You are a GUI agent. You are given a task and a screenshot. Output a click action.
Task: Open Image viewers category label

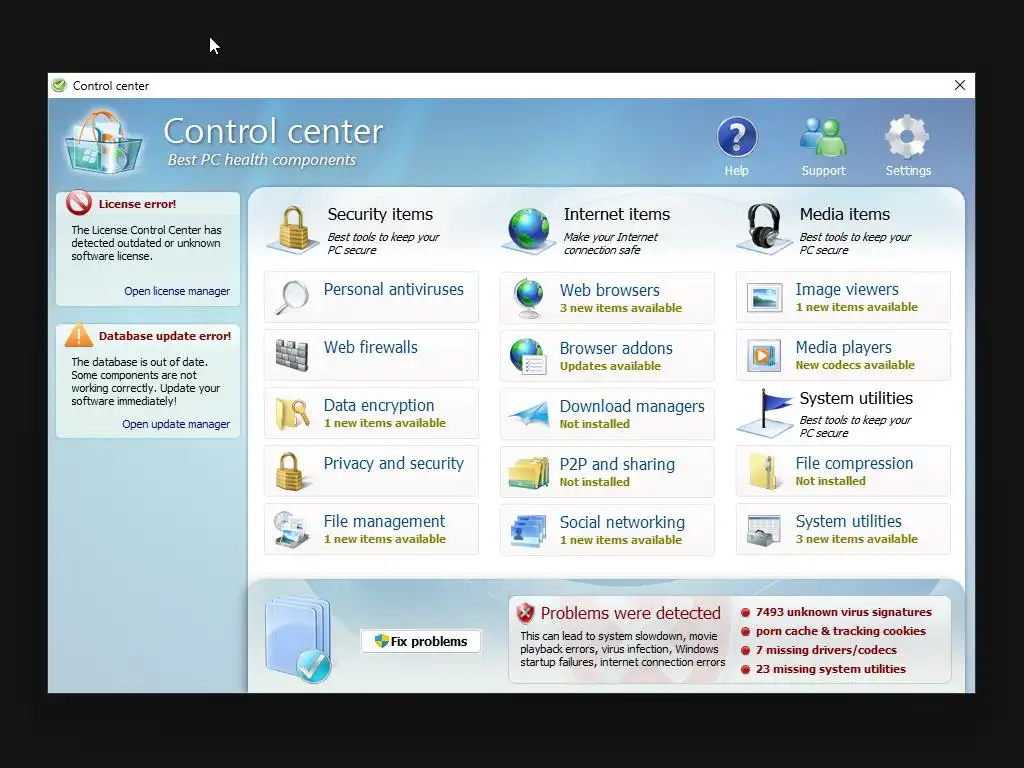coord(847,289)
